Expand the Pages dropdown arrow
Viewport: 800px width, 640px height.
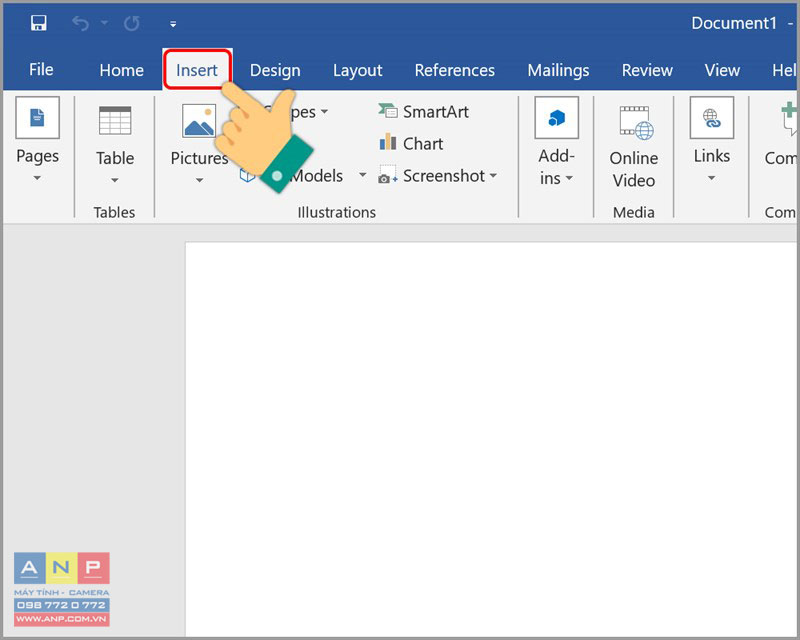[37, 178]
